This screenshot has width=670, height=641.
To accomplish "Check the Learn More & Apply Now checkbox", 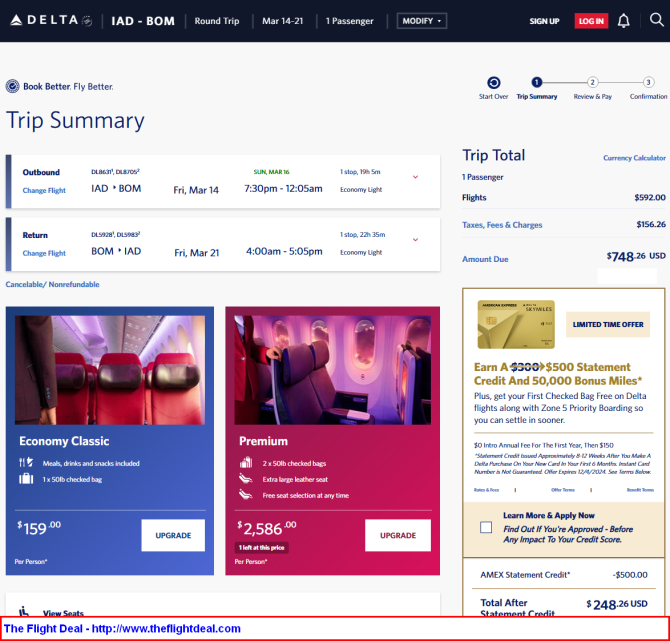I will 486,527.
